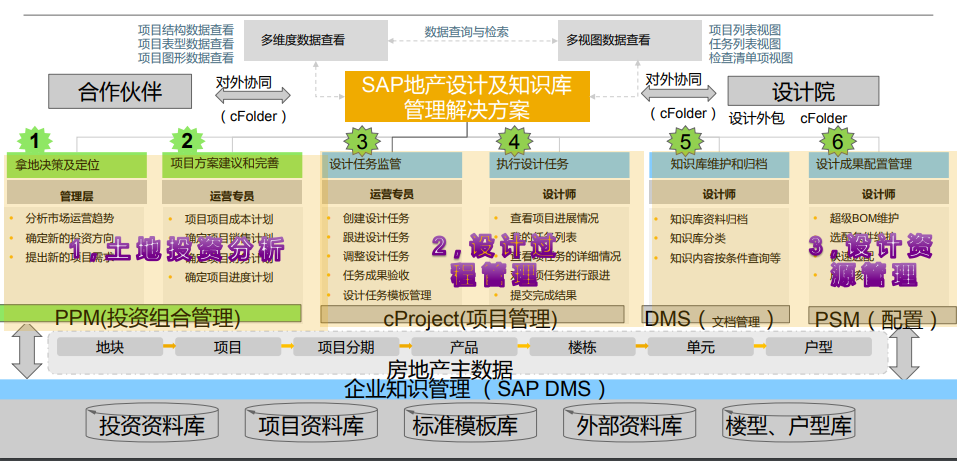The height and width of the screenshot is (461, 957).
Task: Select the 地块 master data step
Action: (x=110, y=347)
